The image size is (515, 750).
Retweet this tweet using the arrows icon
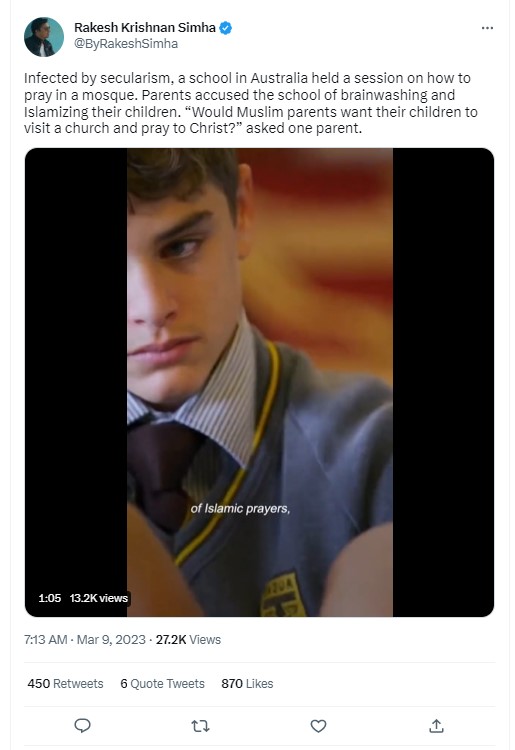(x=200, y=726)
